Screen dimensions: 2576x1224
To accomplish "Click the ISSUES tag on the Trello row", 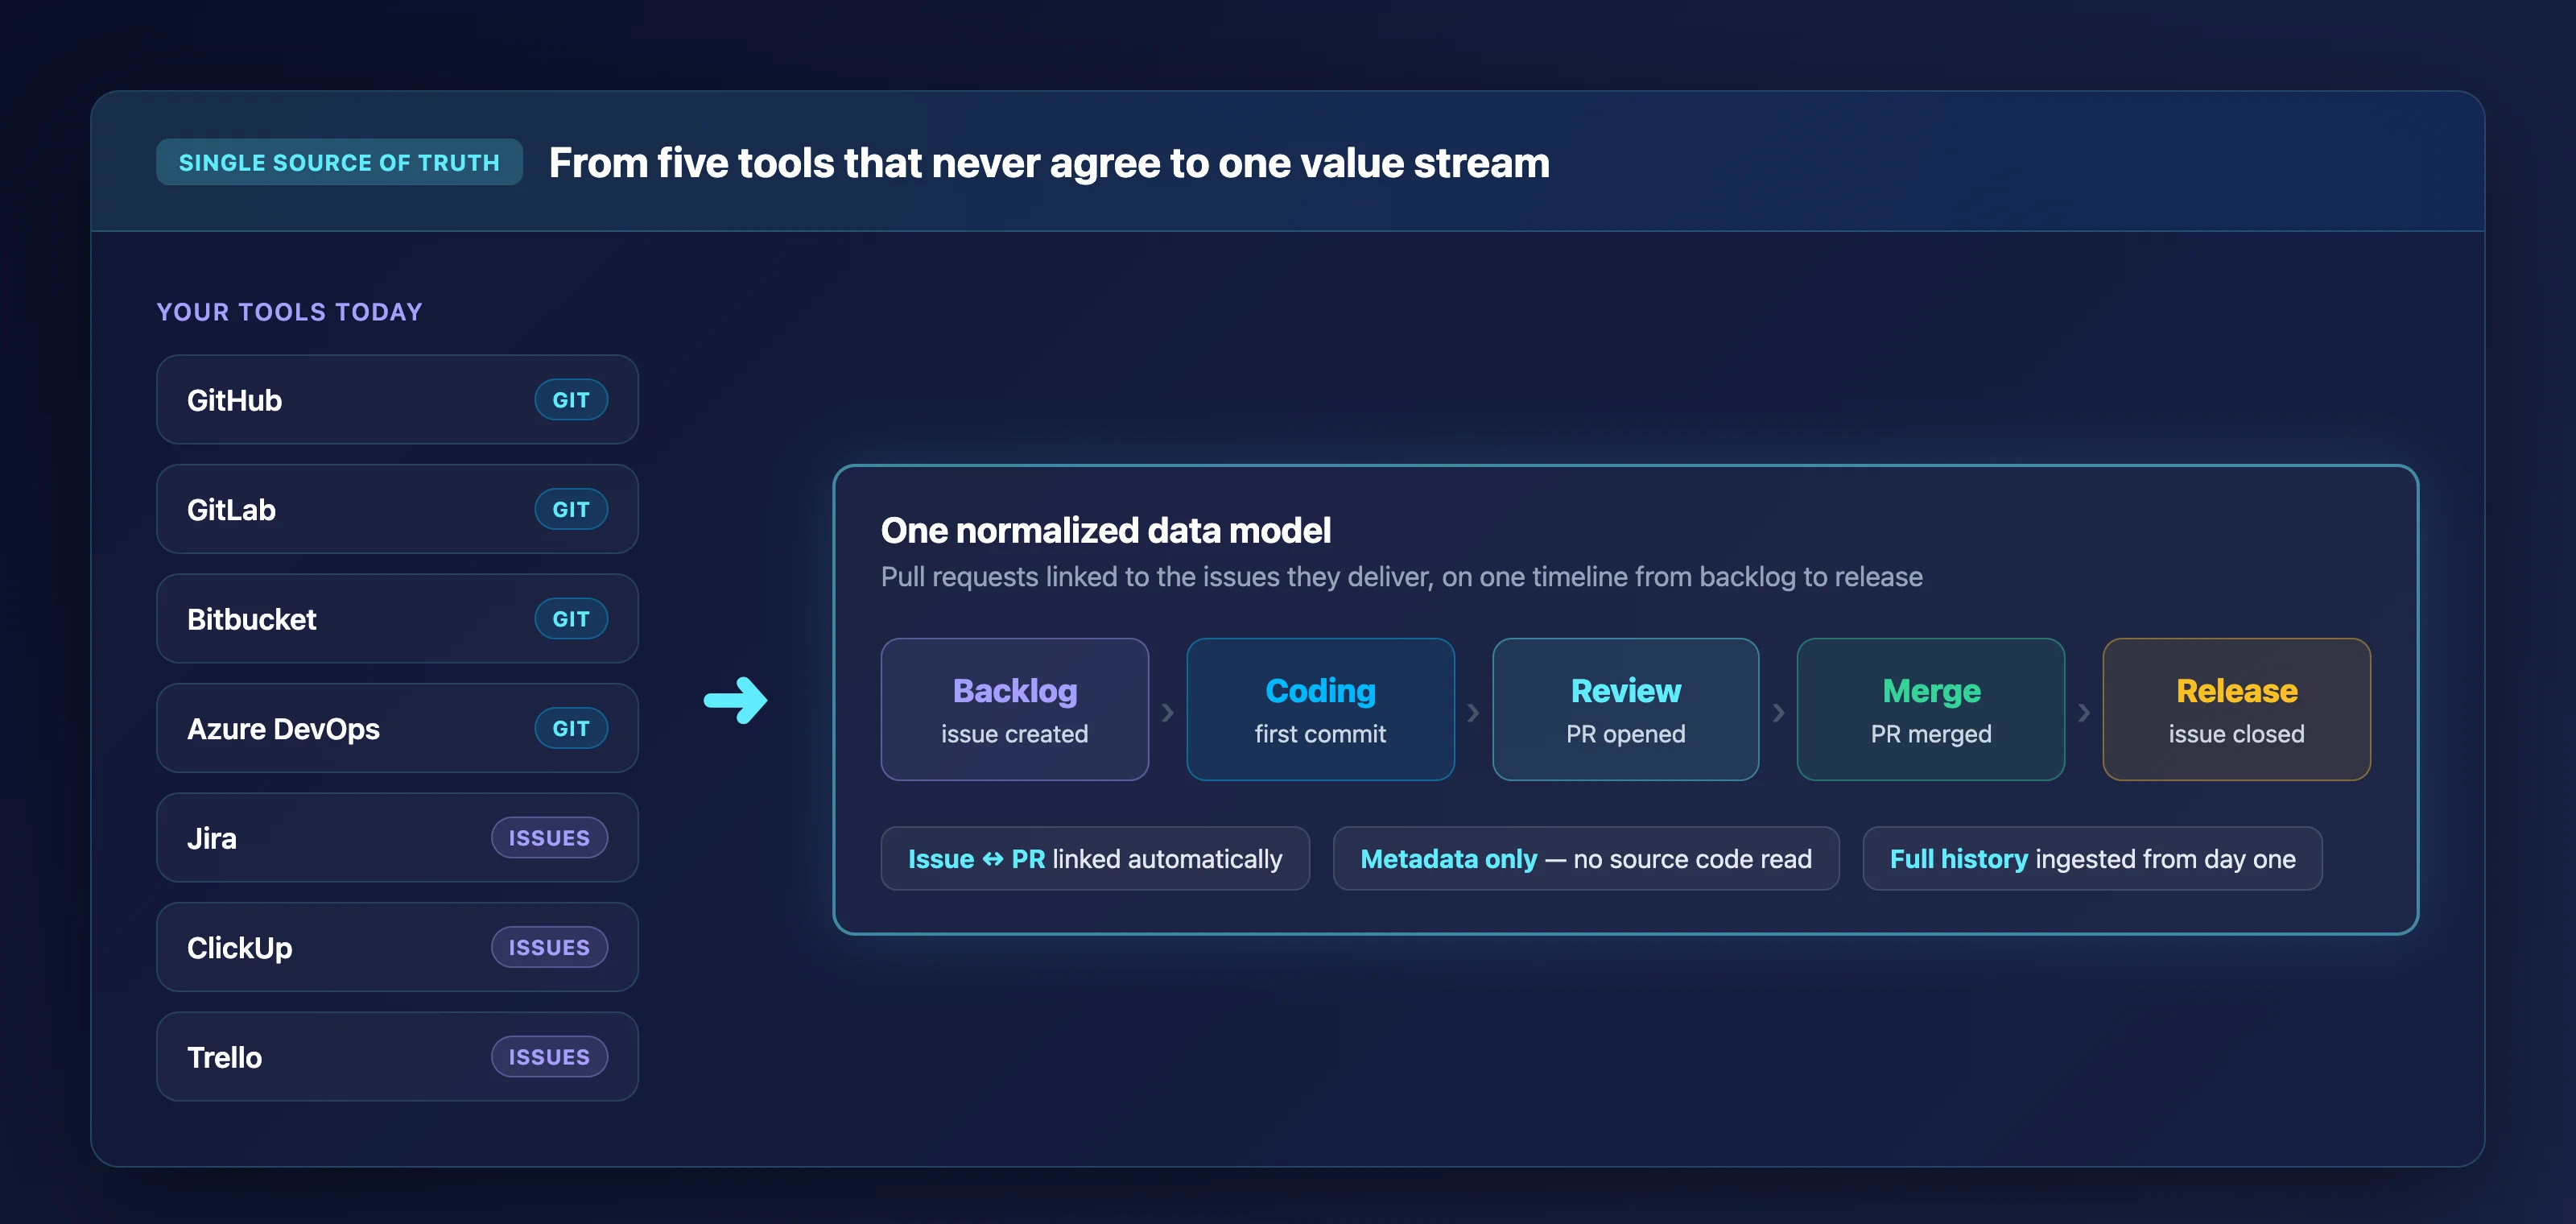I will click(549, 1057).
